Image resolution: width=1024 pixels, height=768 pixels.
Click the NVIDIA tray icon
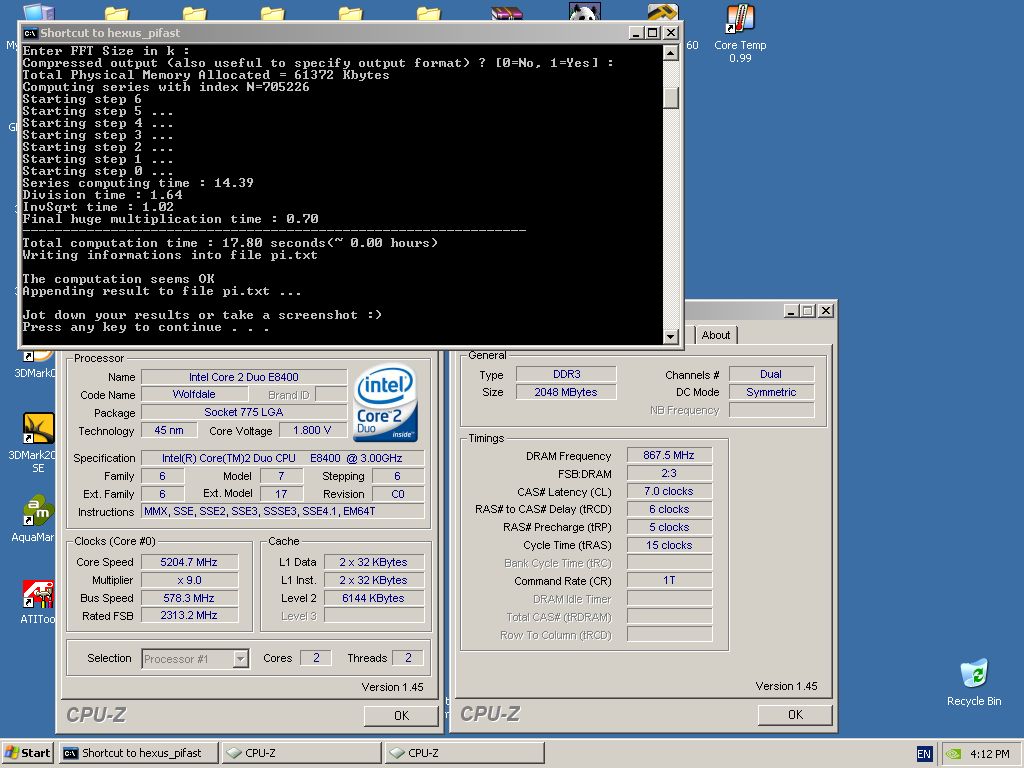(x=953, y=754)
